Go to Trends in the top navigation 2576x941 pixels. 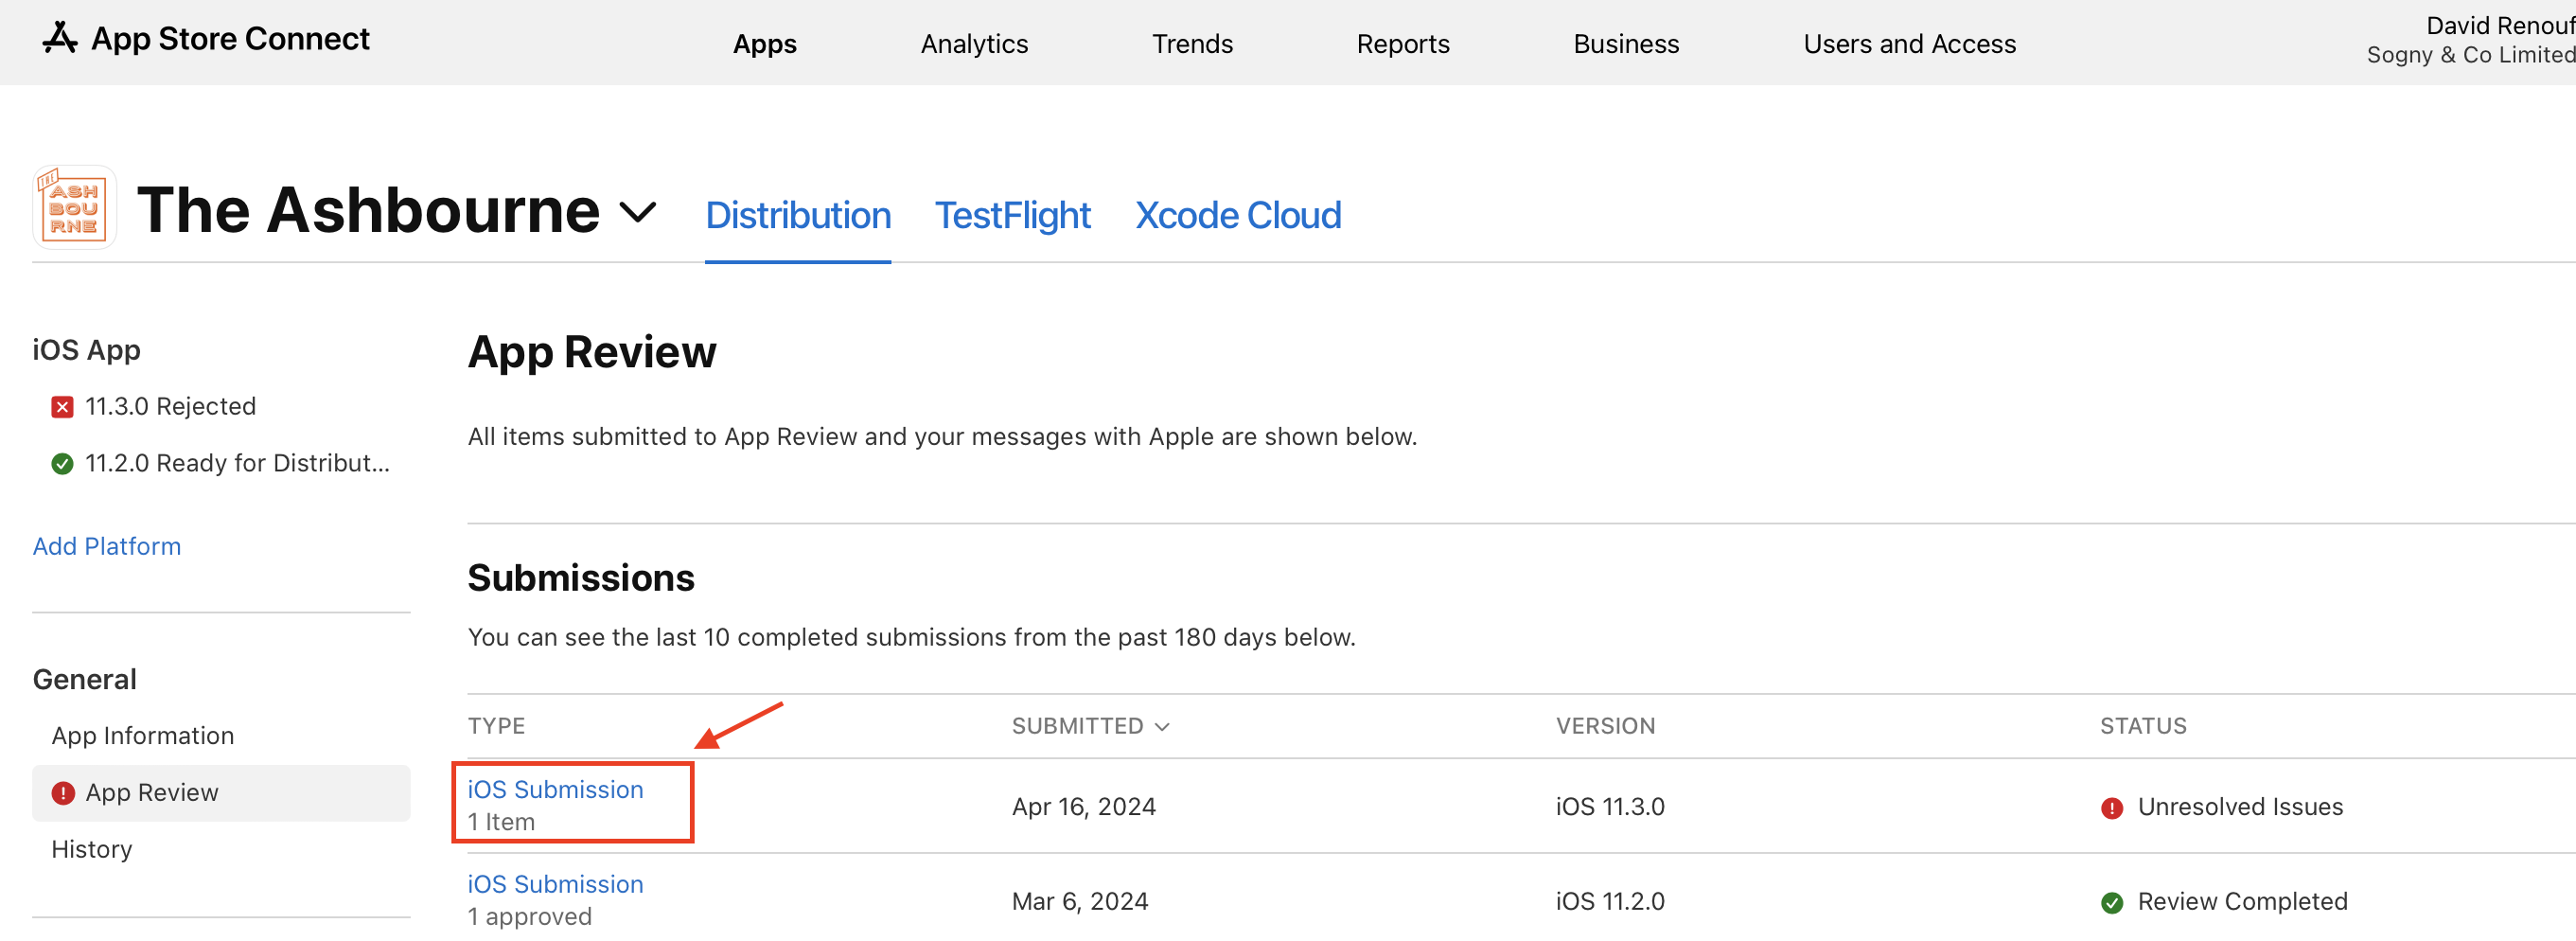coord(1192,44)
